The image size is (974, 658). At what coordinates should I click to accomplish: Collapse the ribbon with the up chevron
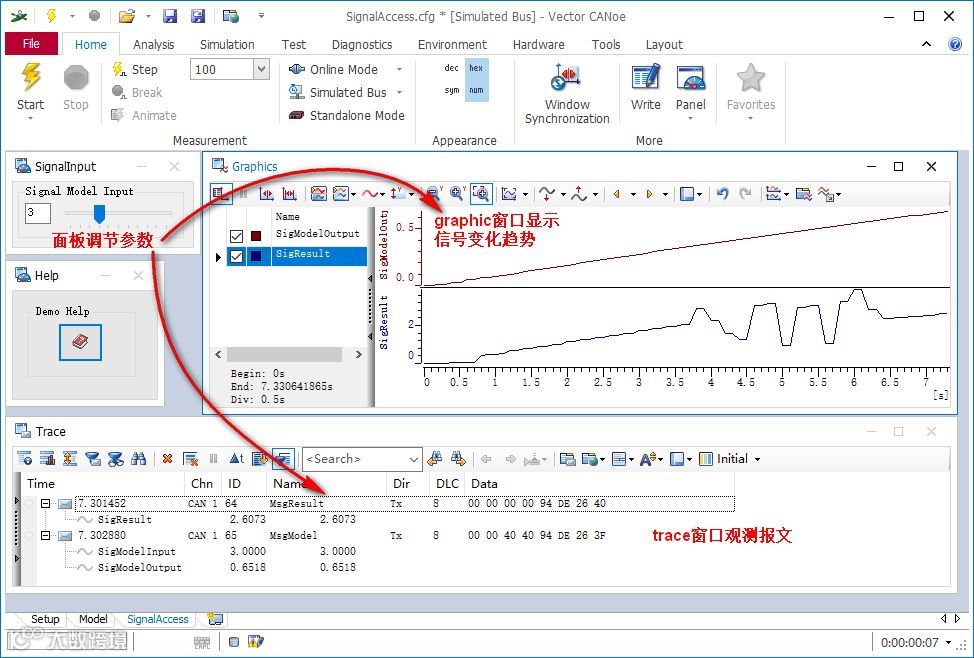tap(926, 44)
